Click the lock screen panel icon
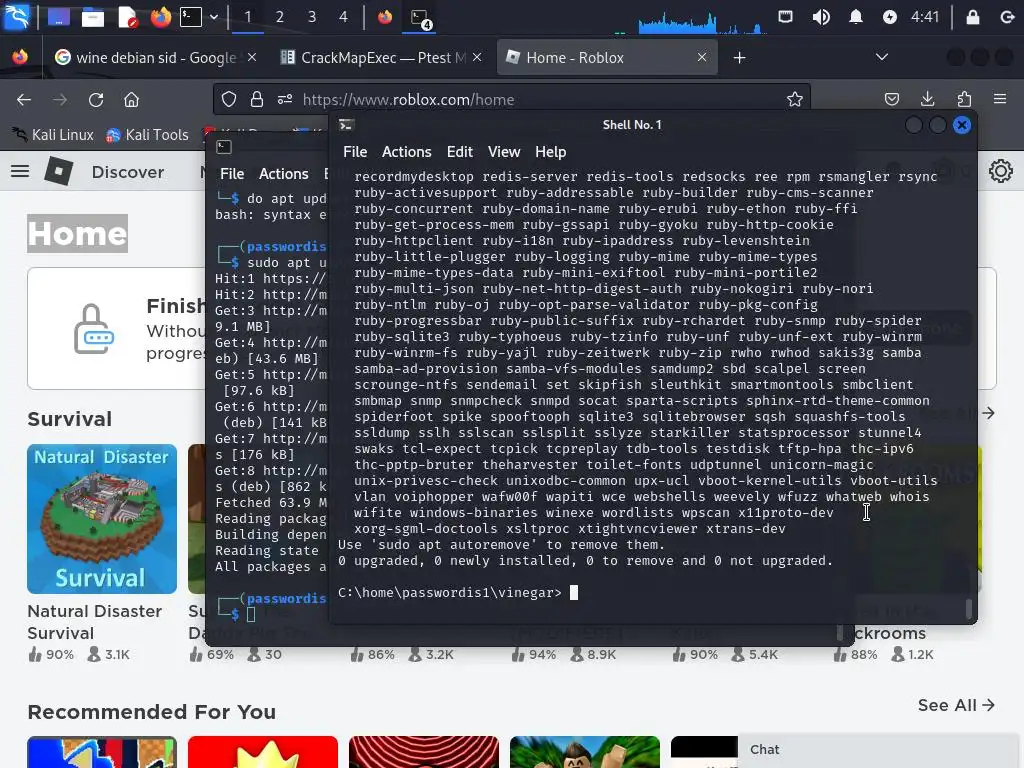The height and width of the screenshot is (768, 1024). pos(973,17)
